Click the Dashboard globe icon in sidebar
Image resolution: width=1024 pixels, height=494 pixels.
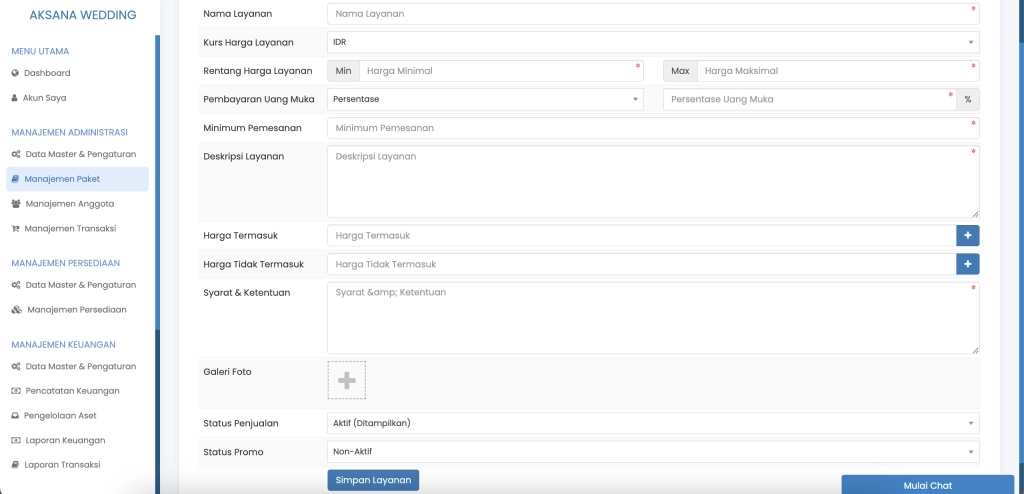[15, 73]
